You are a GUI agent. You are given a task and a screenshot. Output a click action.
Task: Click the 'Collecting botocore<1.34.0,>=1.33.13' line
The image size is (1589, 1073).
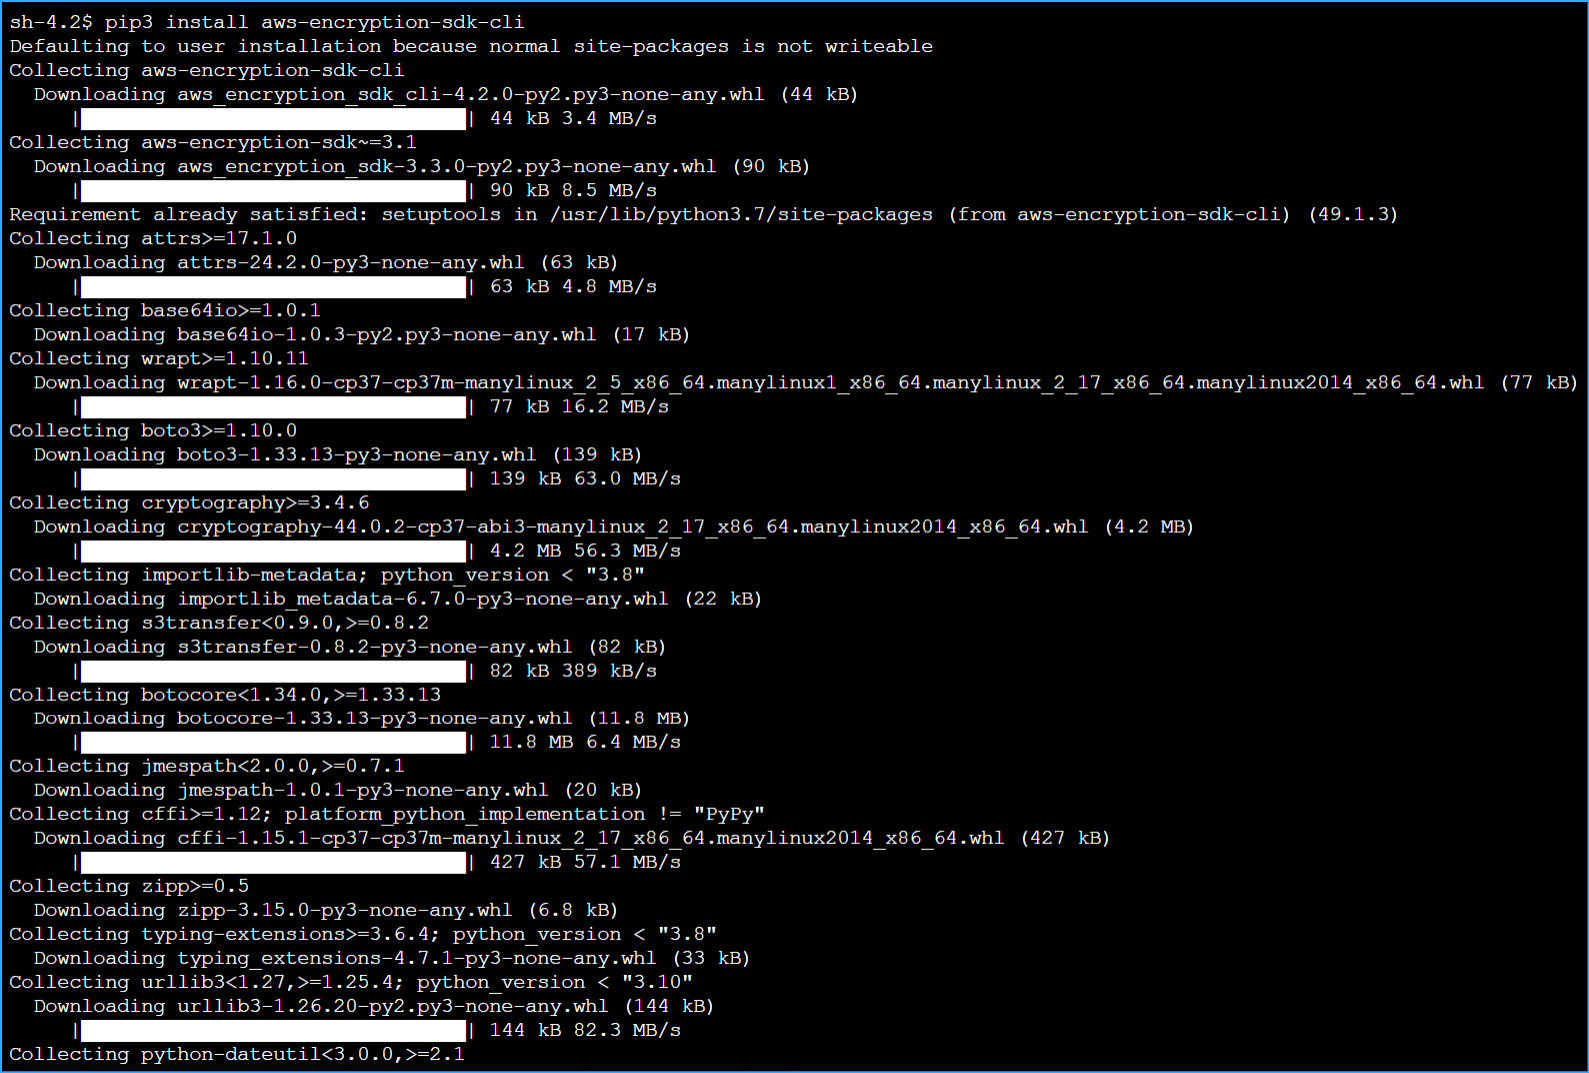225,694
